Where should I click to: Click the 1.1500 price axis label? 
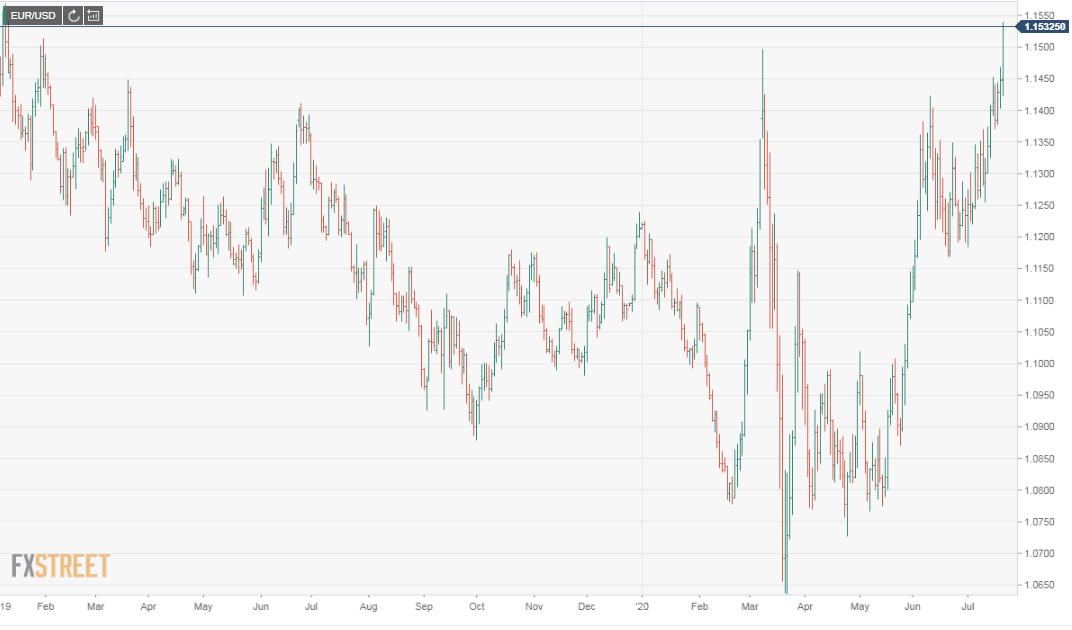point(1038,47)
